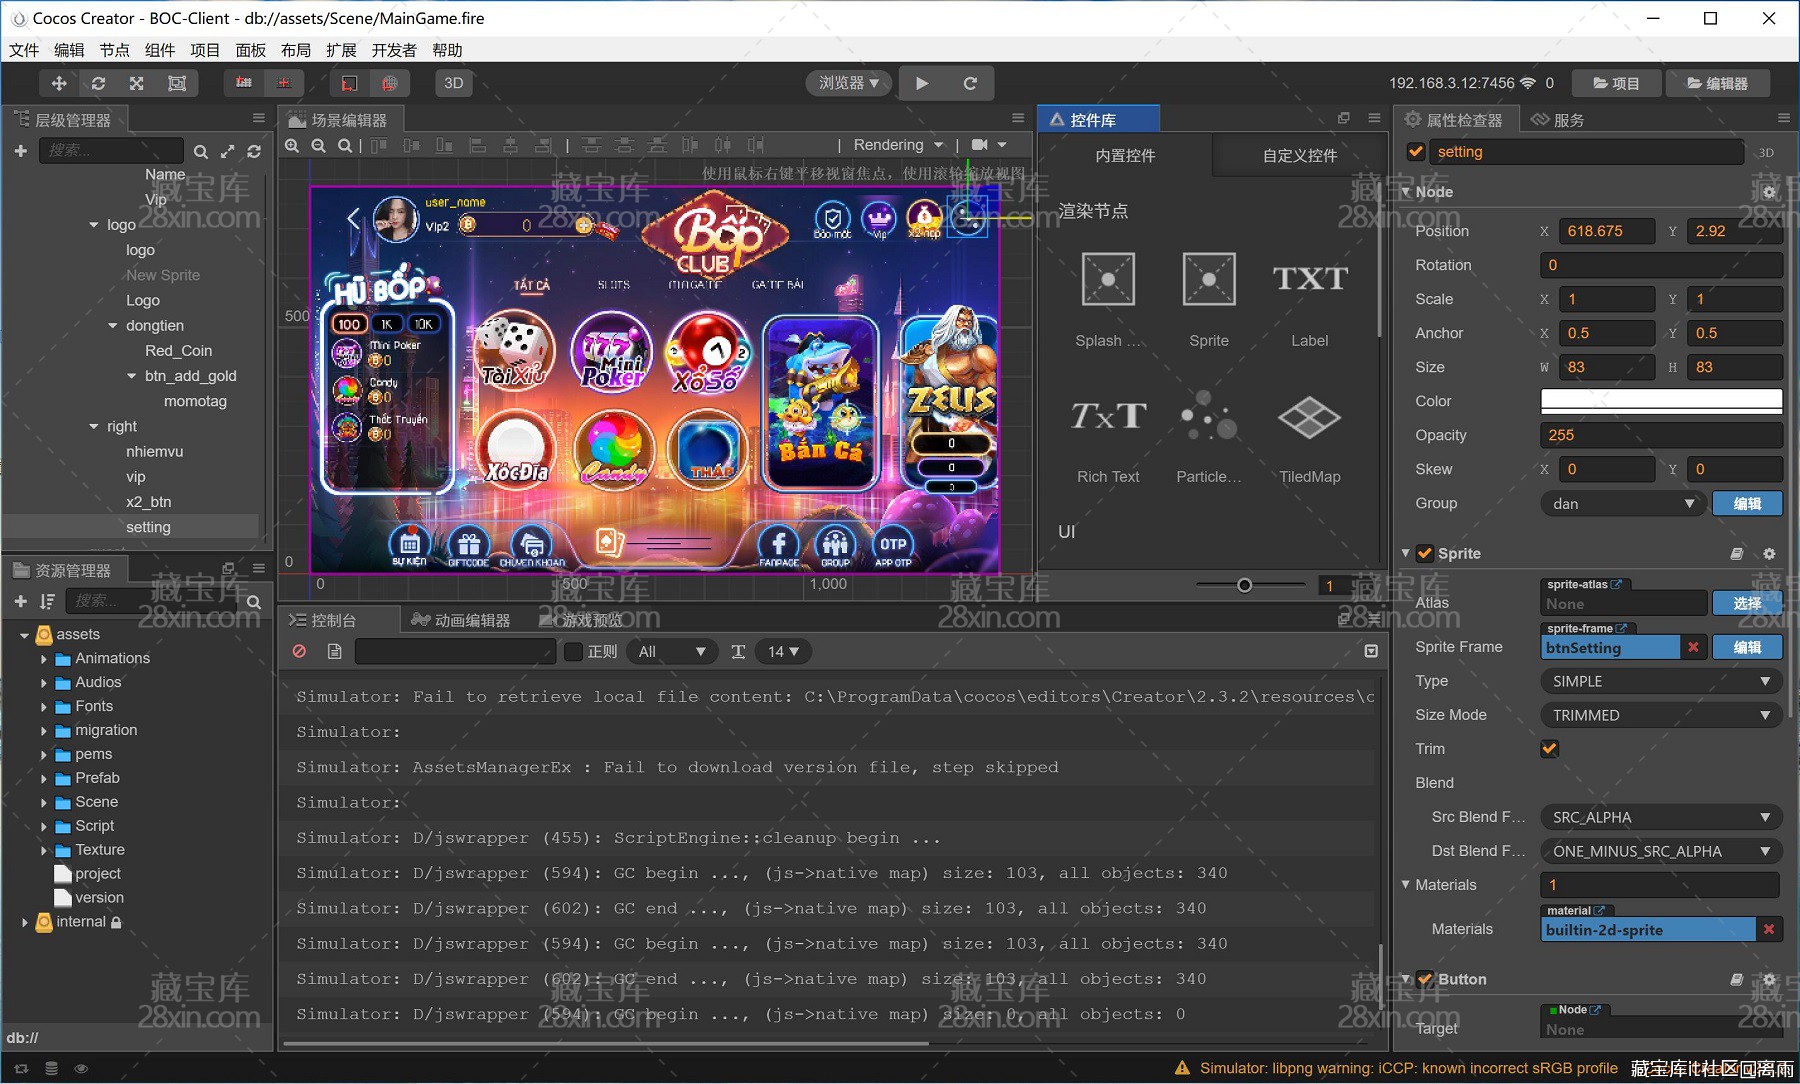Collapse the dongtien node
Viewport: 1800px width, 1084px height.
(x=113, y=326)
